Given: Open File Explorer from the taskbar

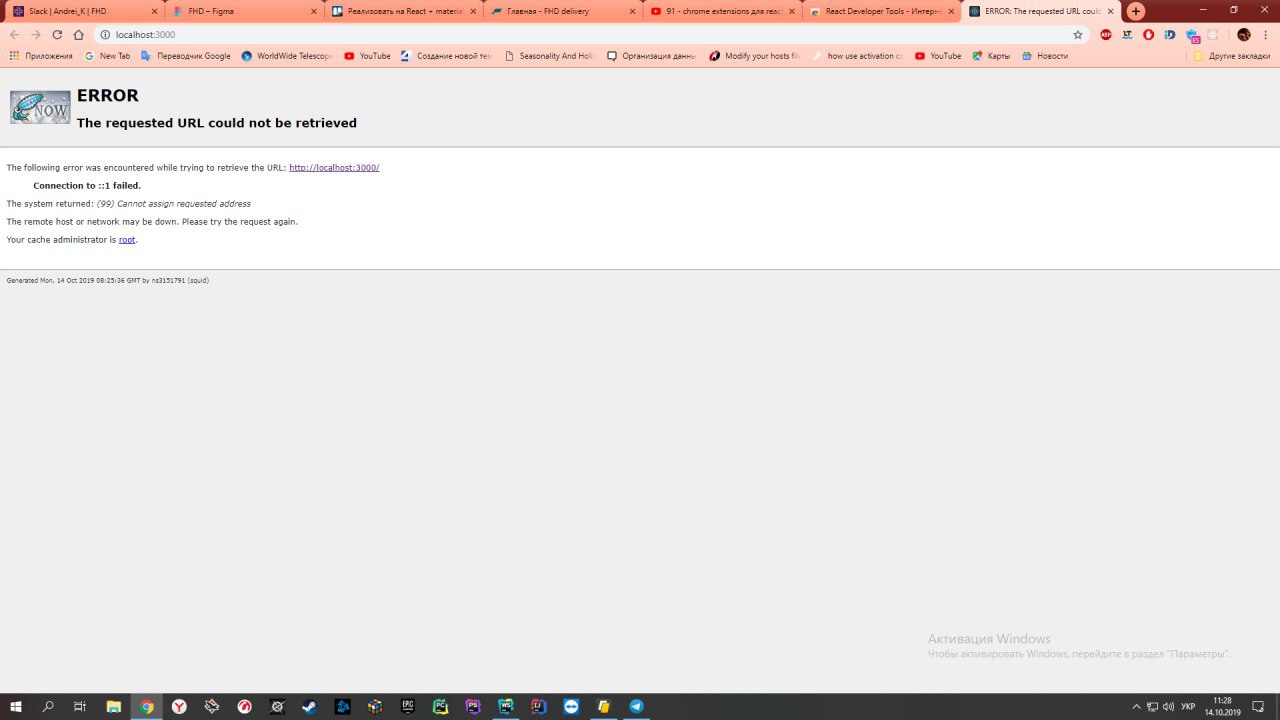Looking at the screenshot, I should 114,706.
